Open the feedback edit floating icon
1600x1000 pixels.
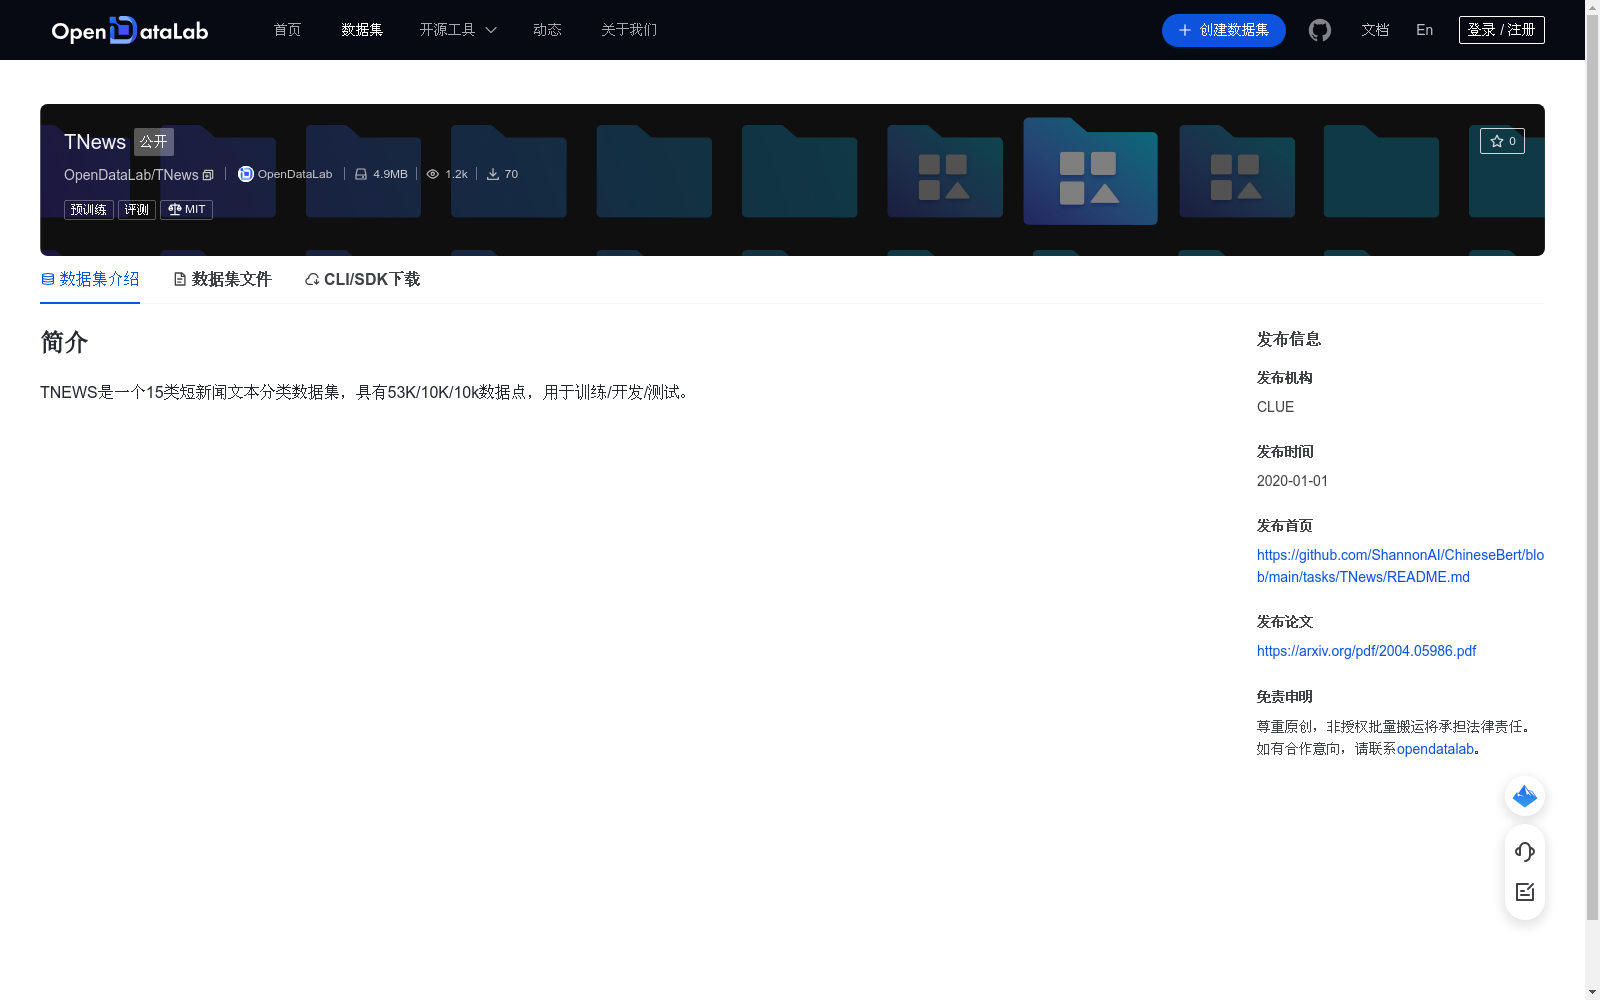1524,892
